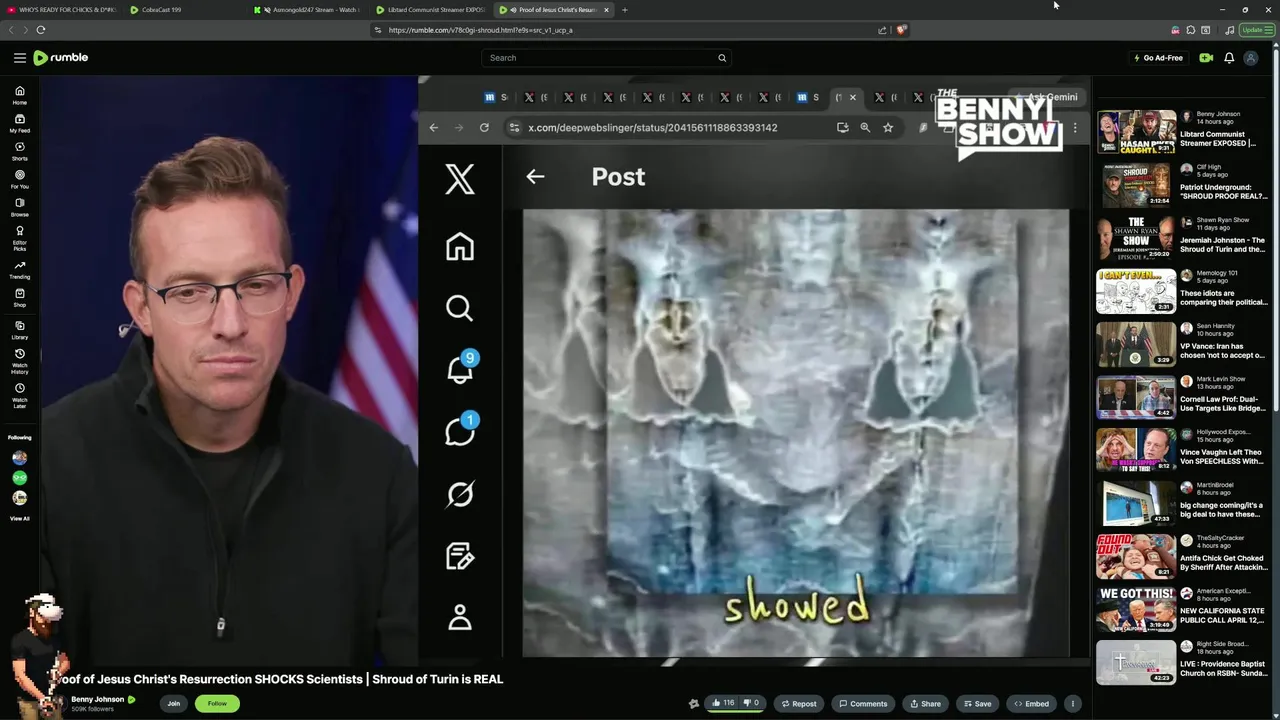
Task: Open Browse in the sidebar
Action: point(19,207)
